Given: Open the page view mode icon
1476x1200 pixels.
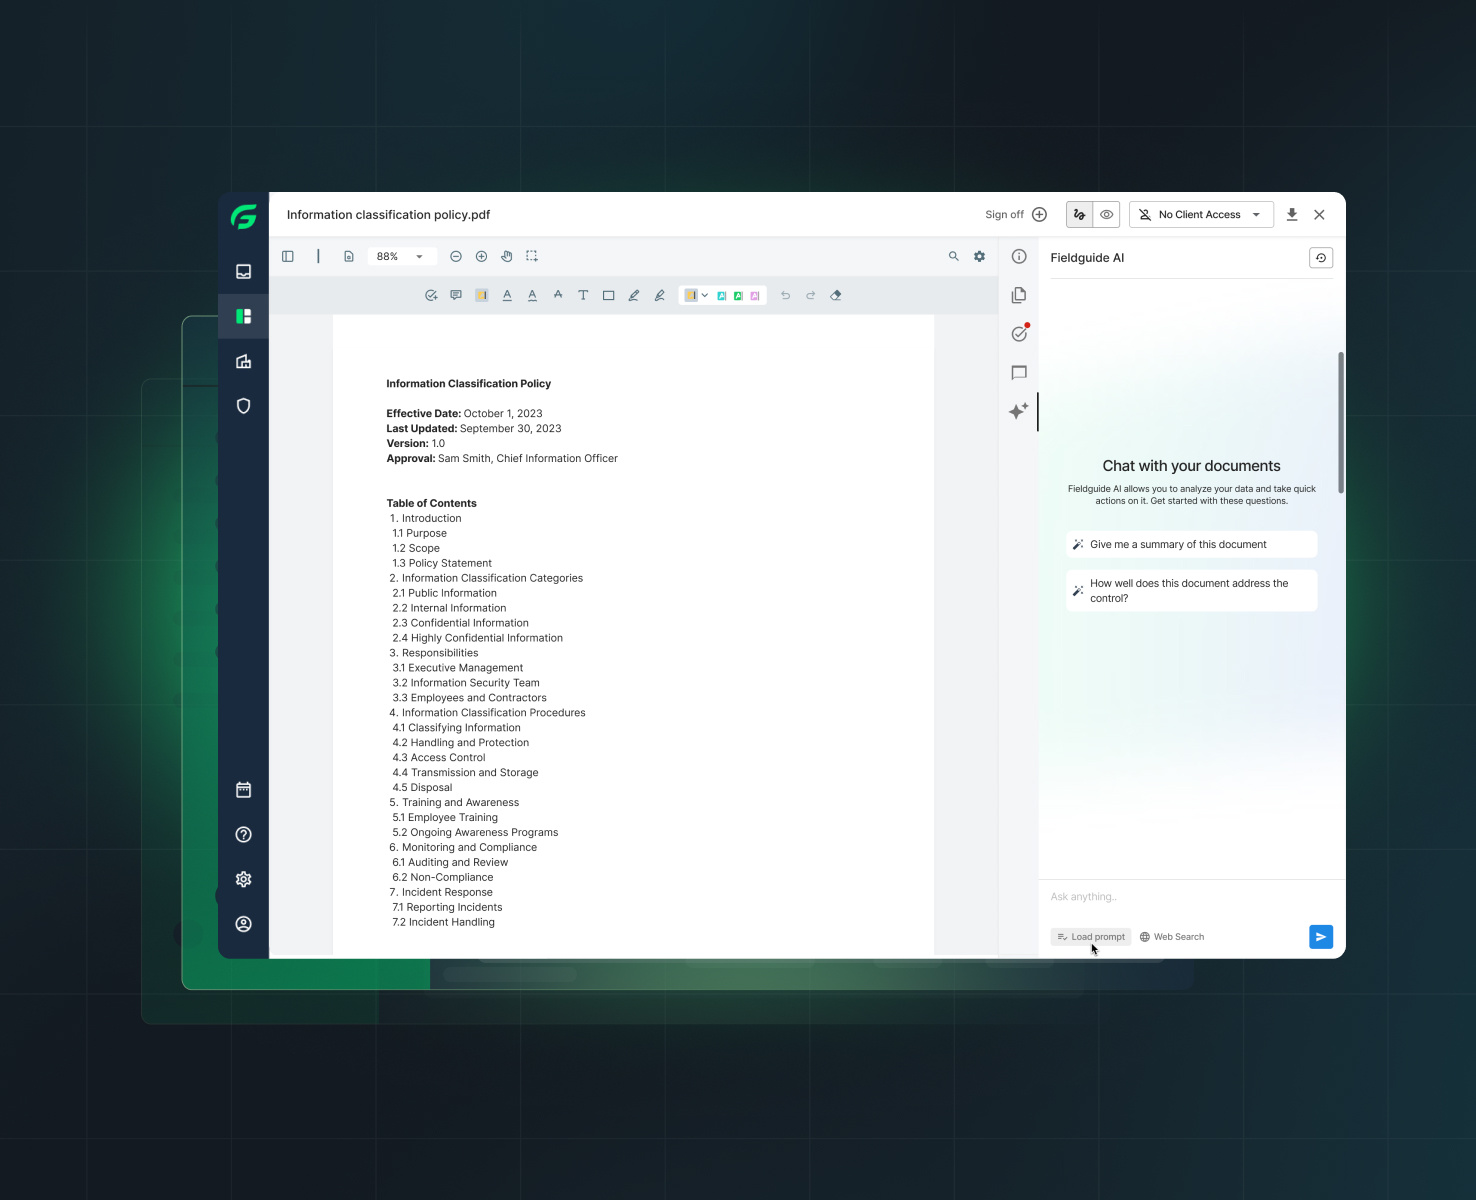Looking at the screenshot, I should pos(349,256).
